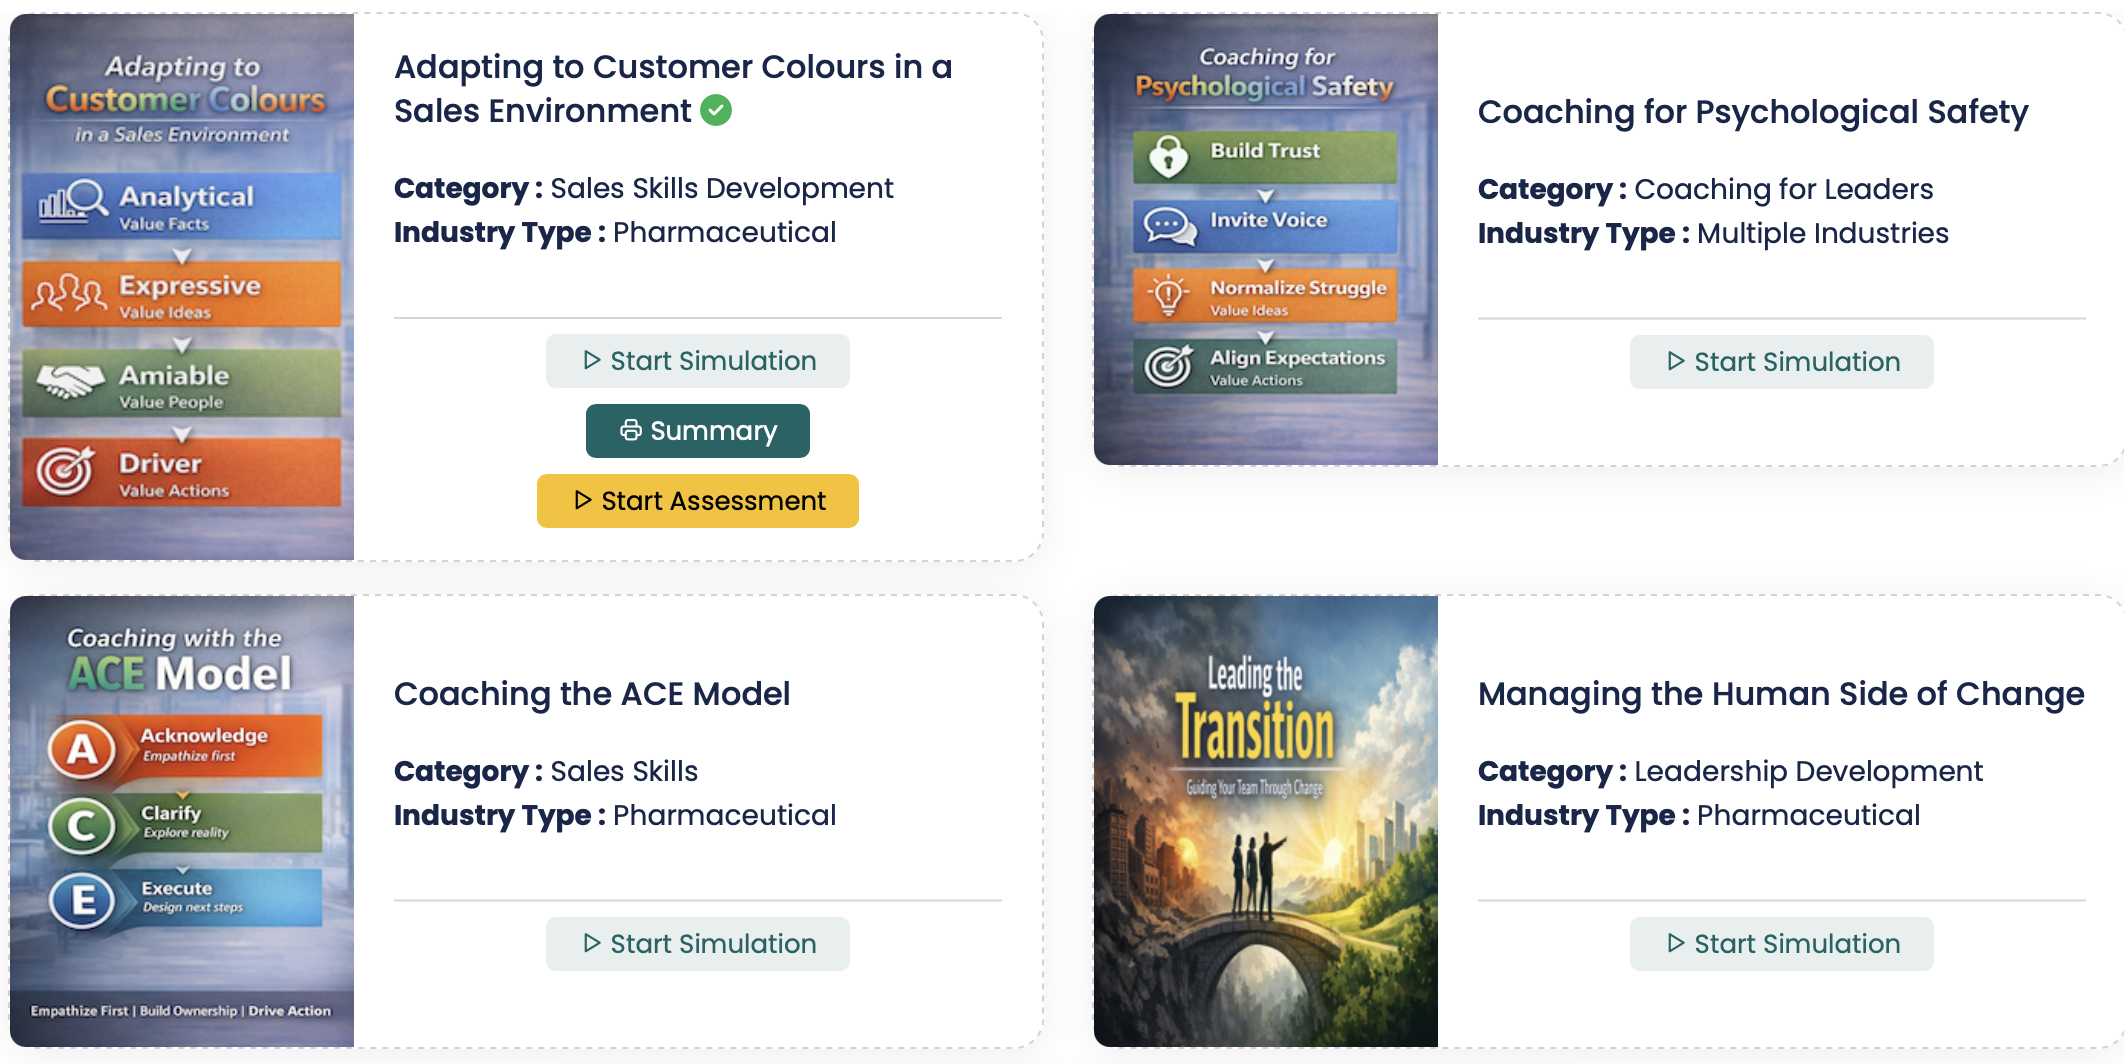Click the Build Trust padlock icon

[1168, 155]
